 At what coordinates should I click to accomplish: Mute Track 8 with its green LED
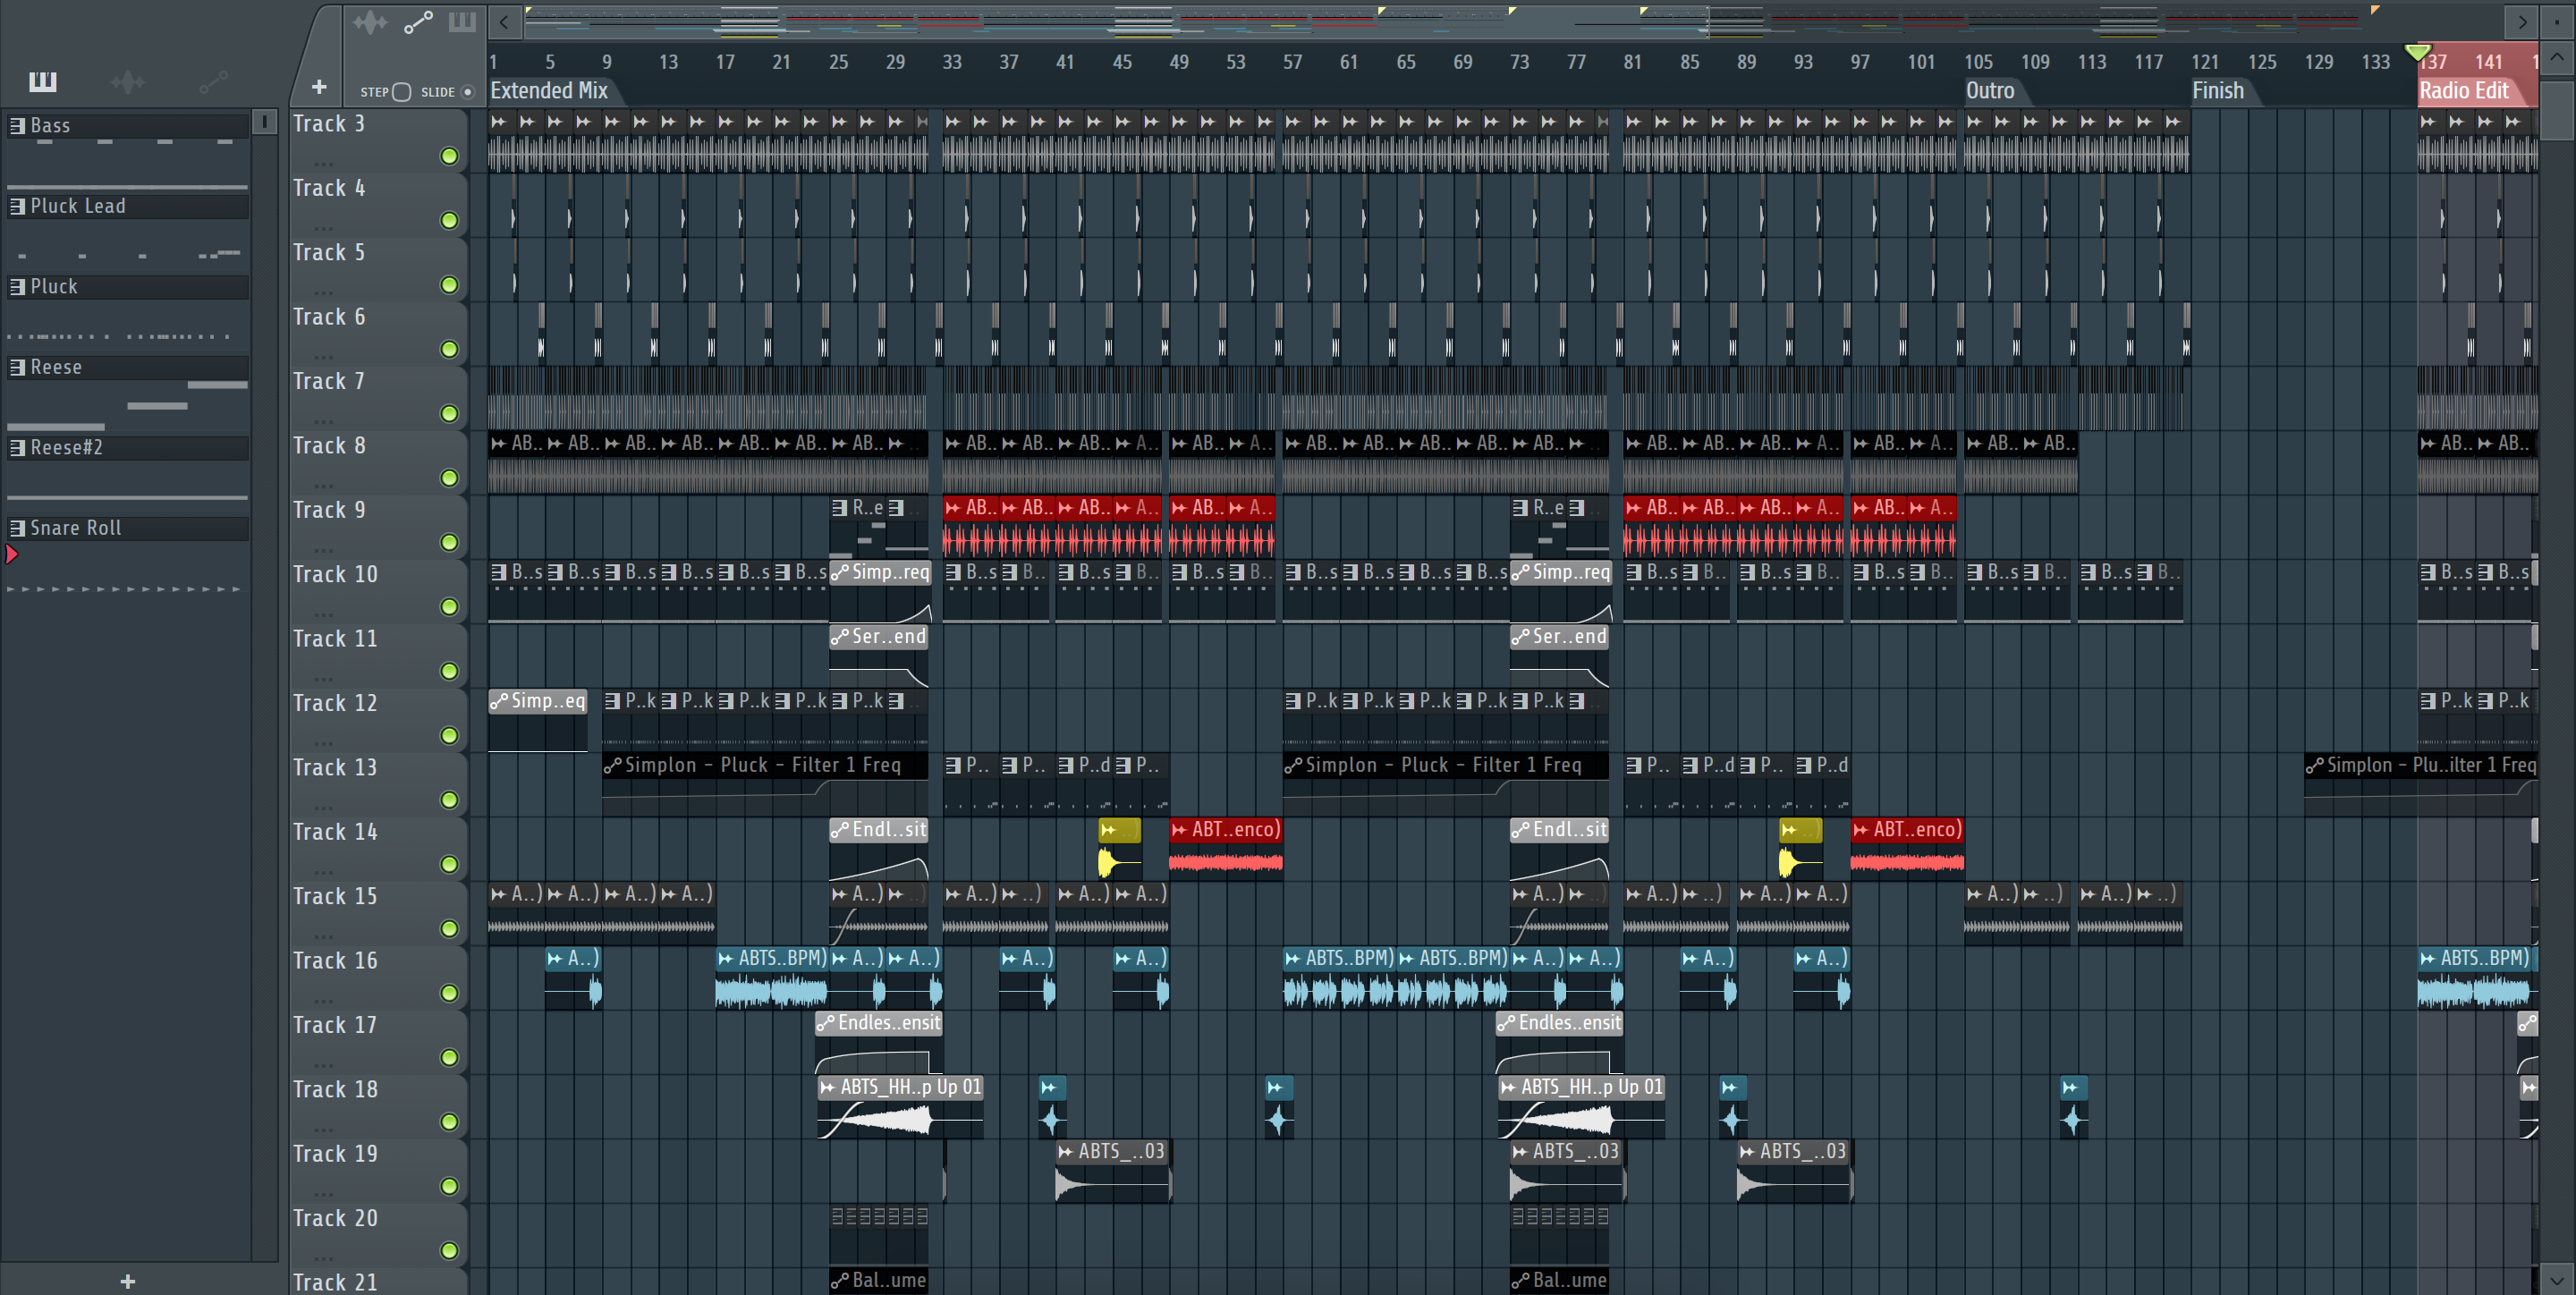pos(449,478)
